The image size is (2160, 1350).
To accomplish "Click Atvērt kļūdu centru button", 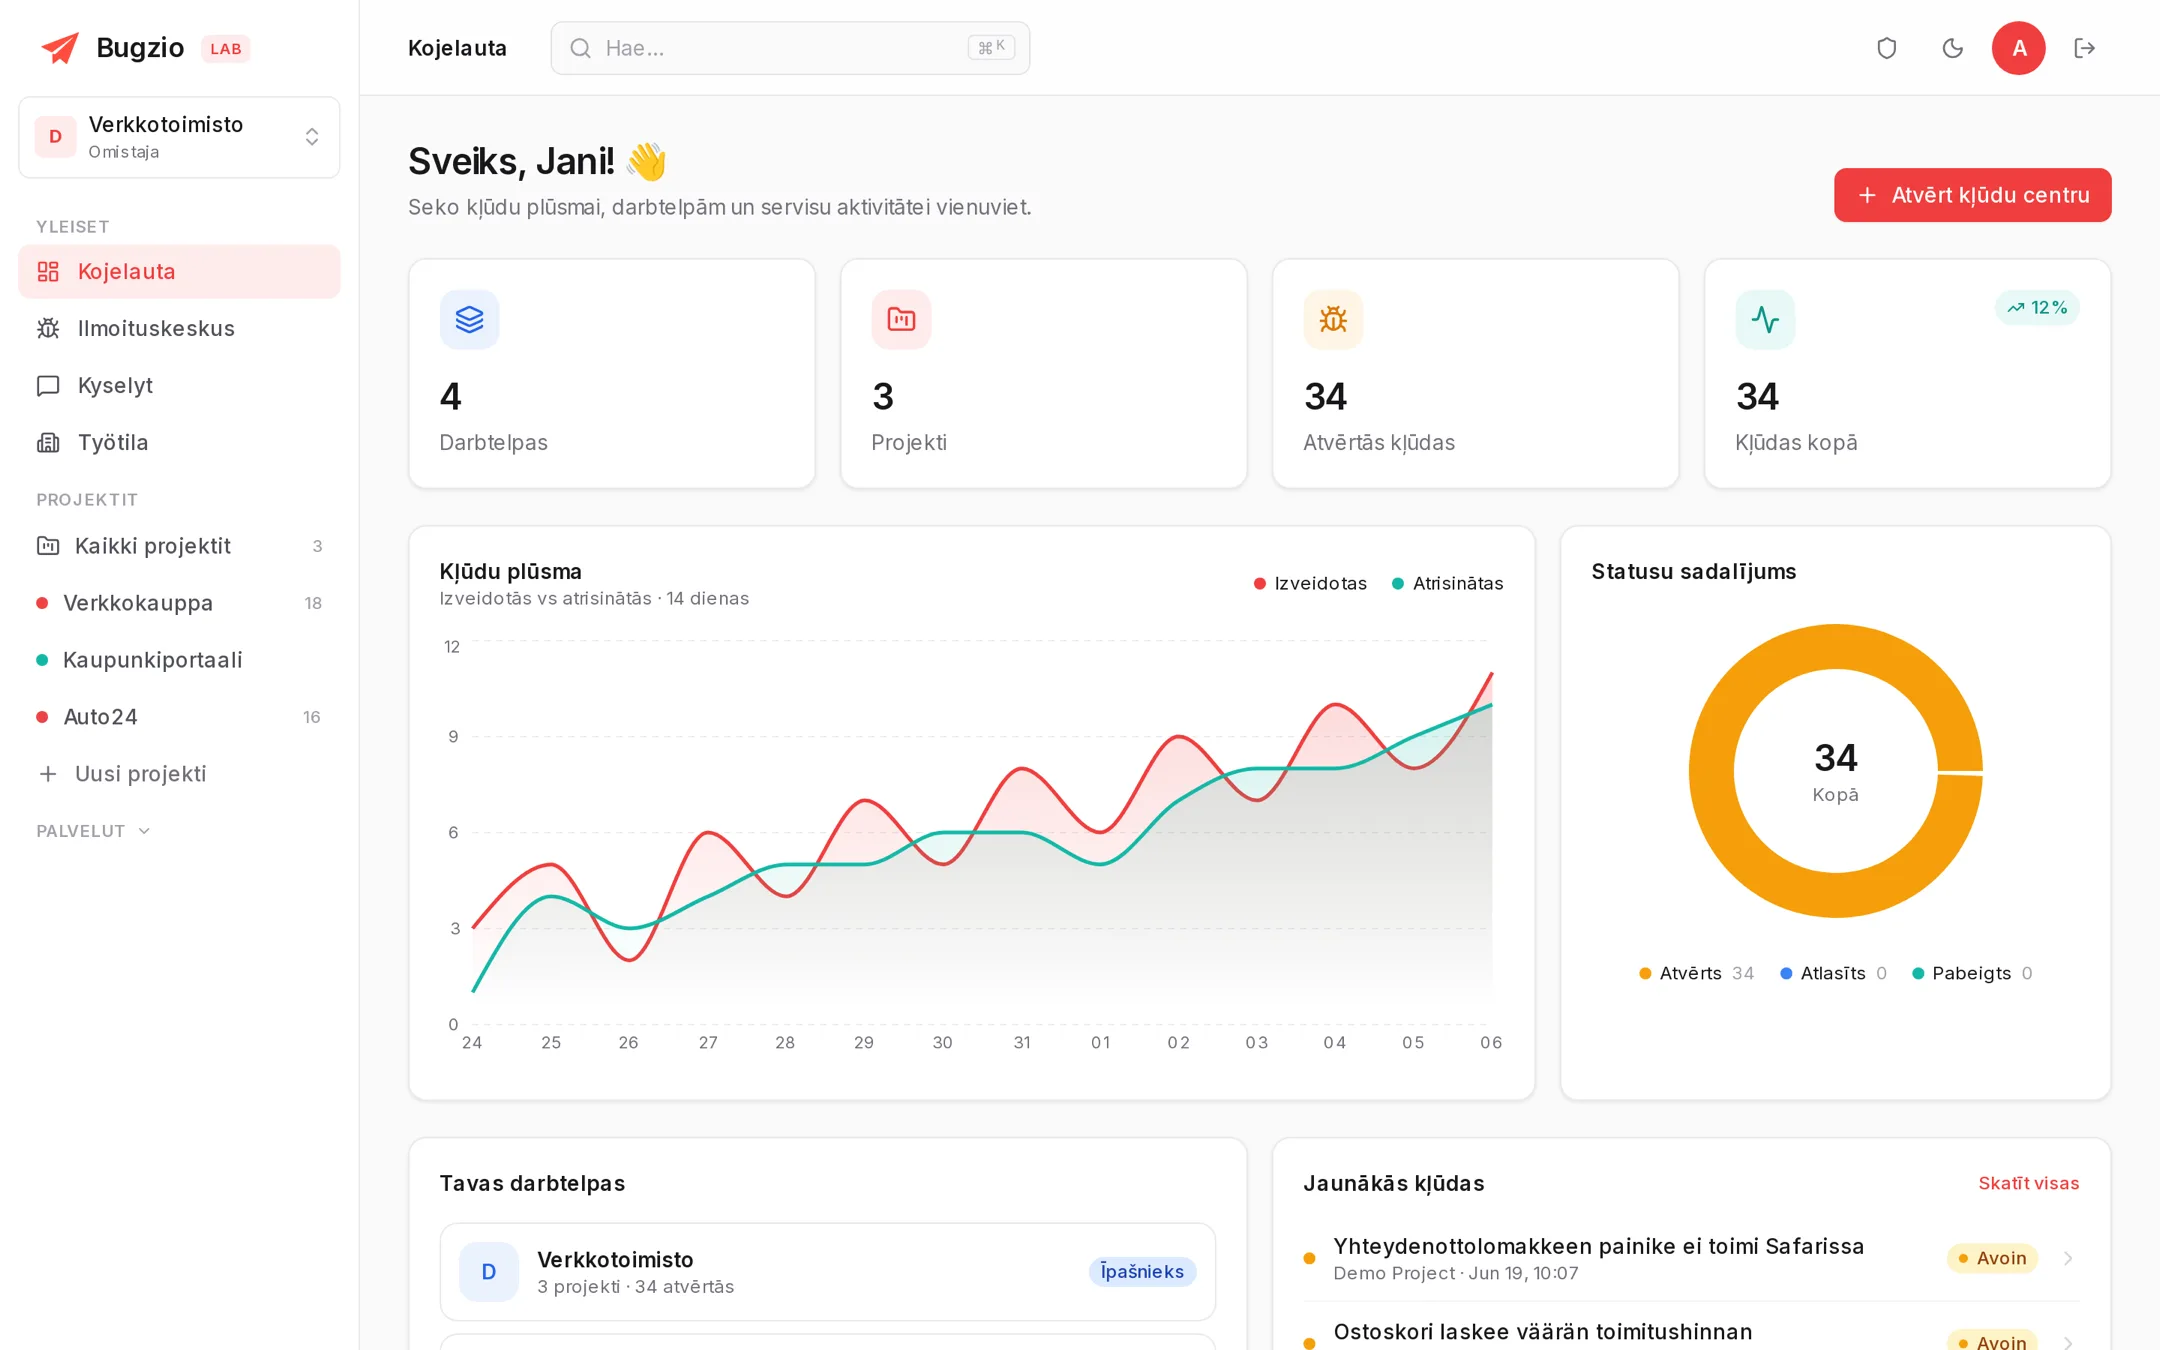I will point(1972,195).
